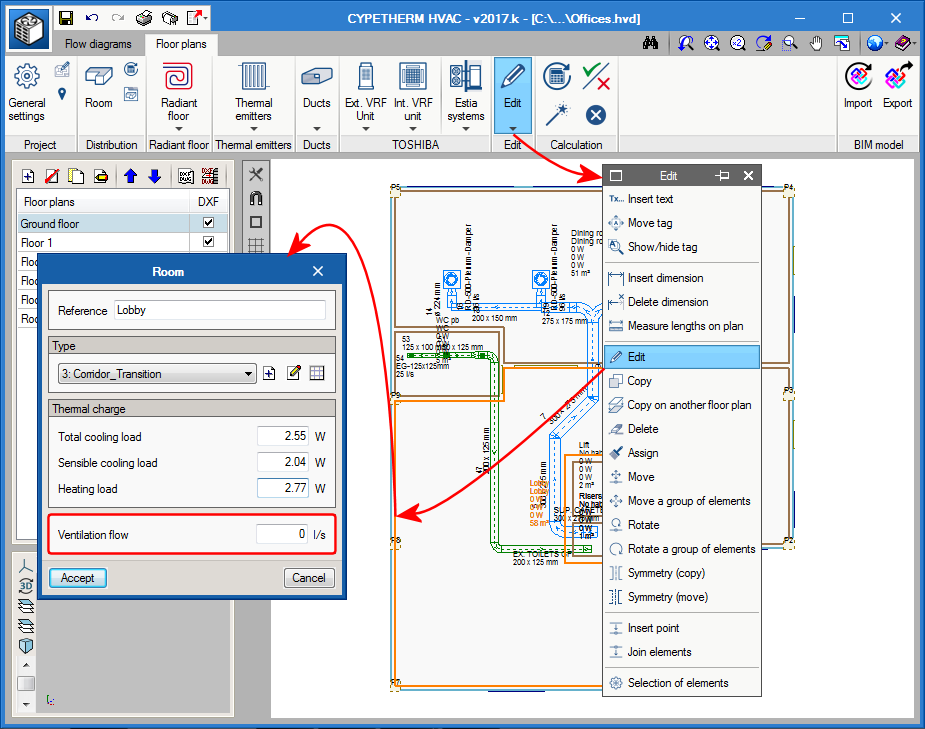
Task: Click the Ventilation flow input field
Action: pos(282,535)
